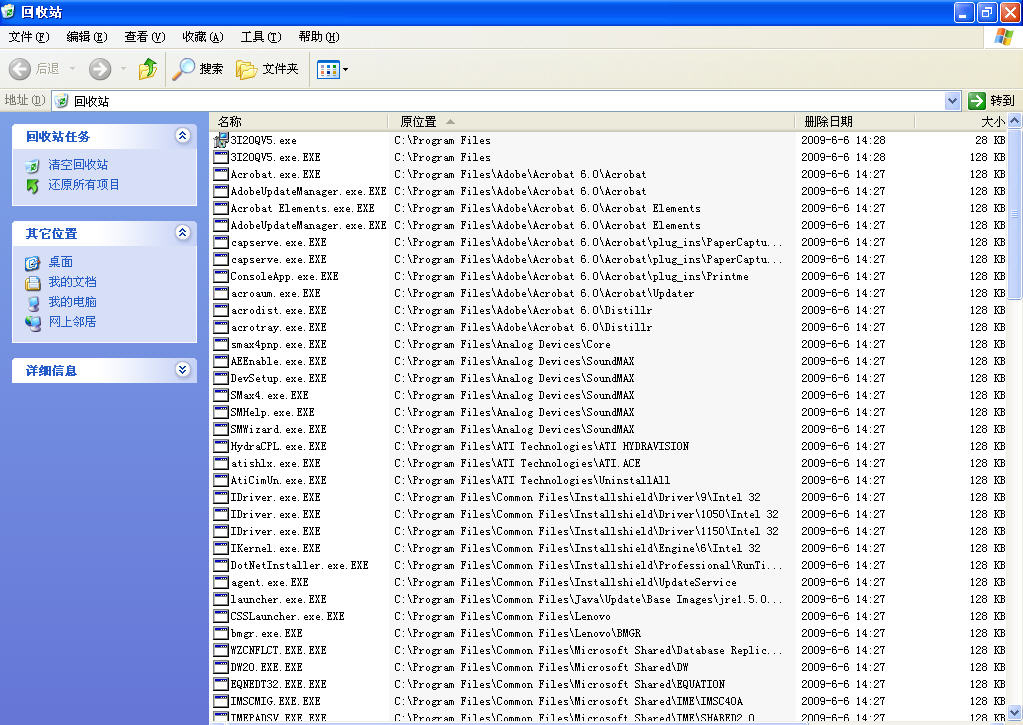Click the icon of ConsoleApp.exe.EXE
Screen dimensions: 1023x725
tap(221, 276)
